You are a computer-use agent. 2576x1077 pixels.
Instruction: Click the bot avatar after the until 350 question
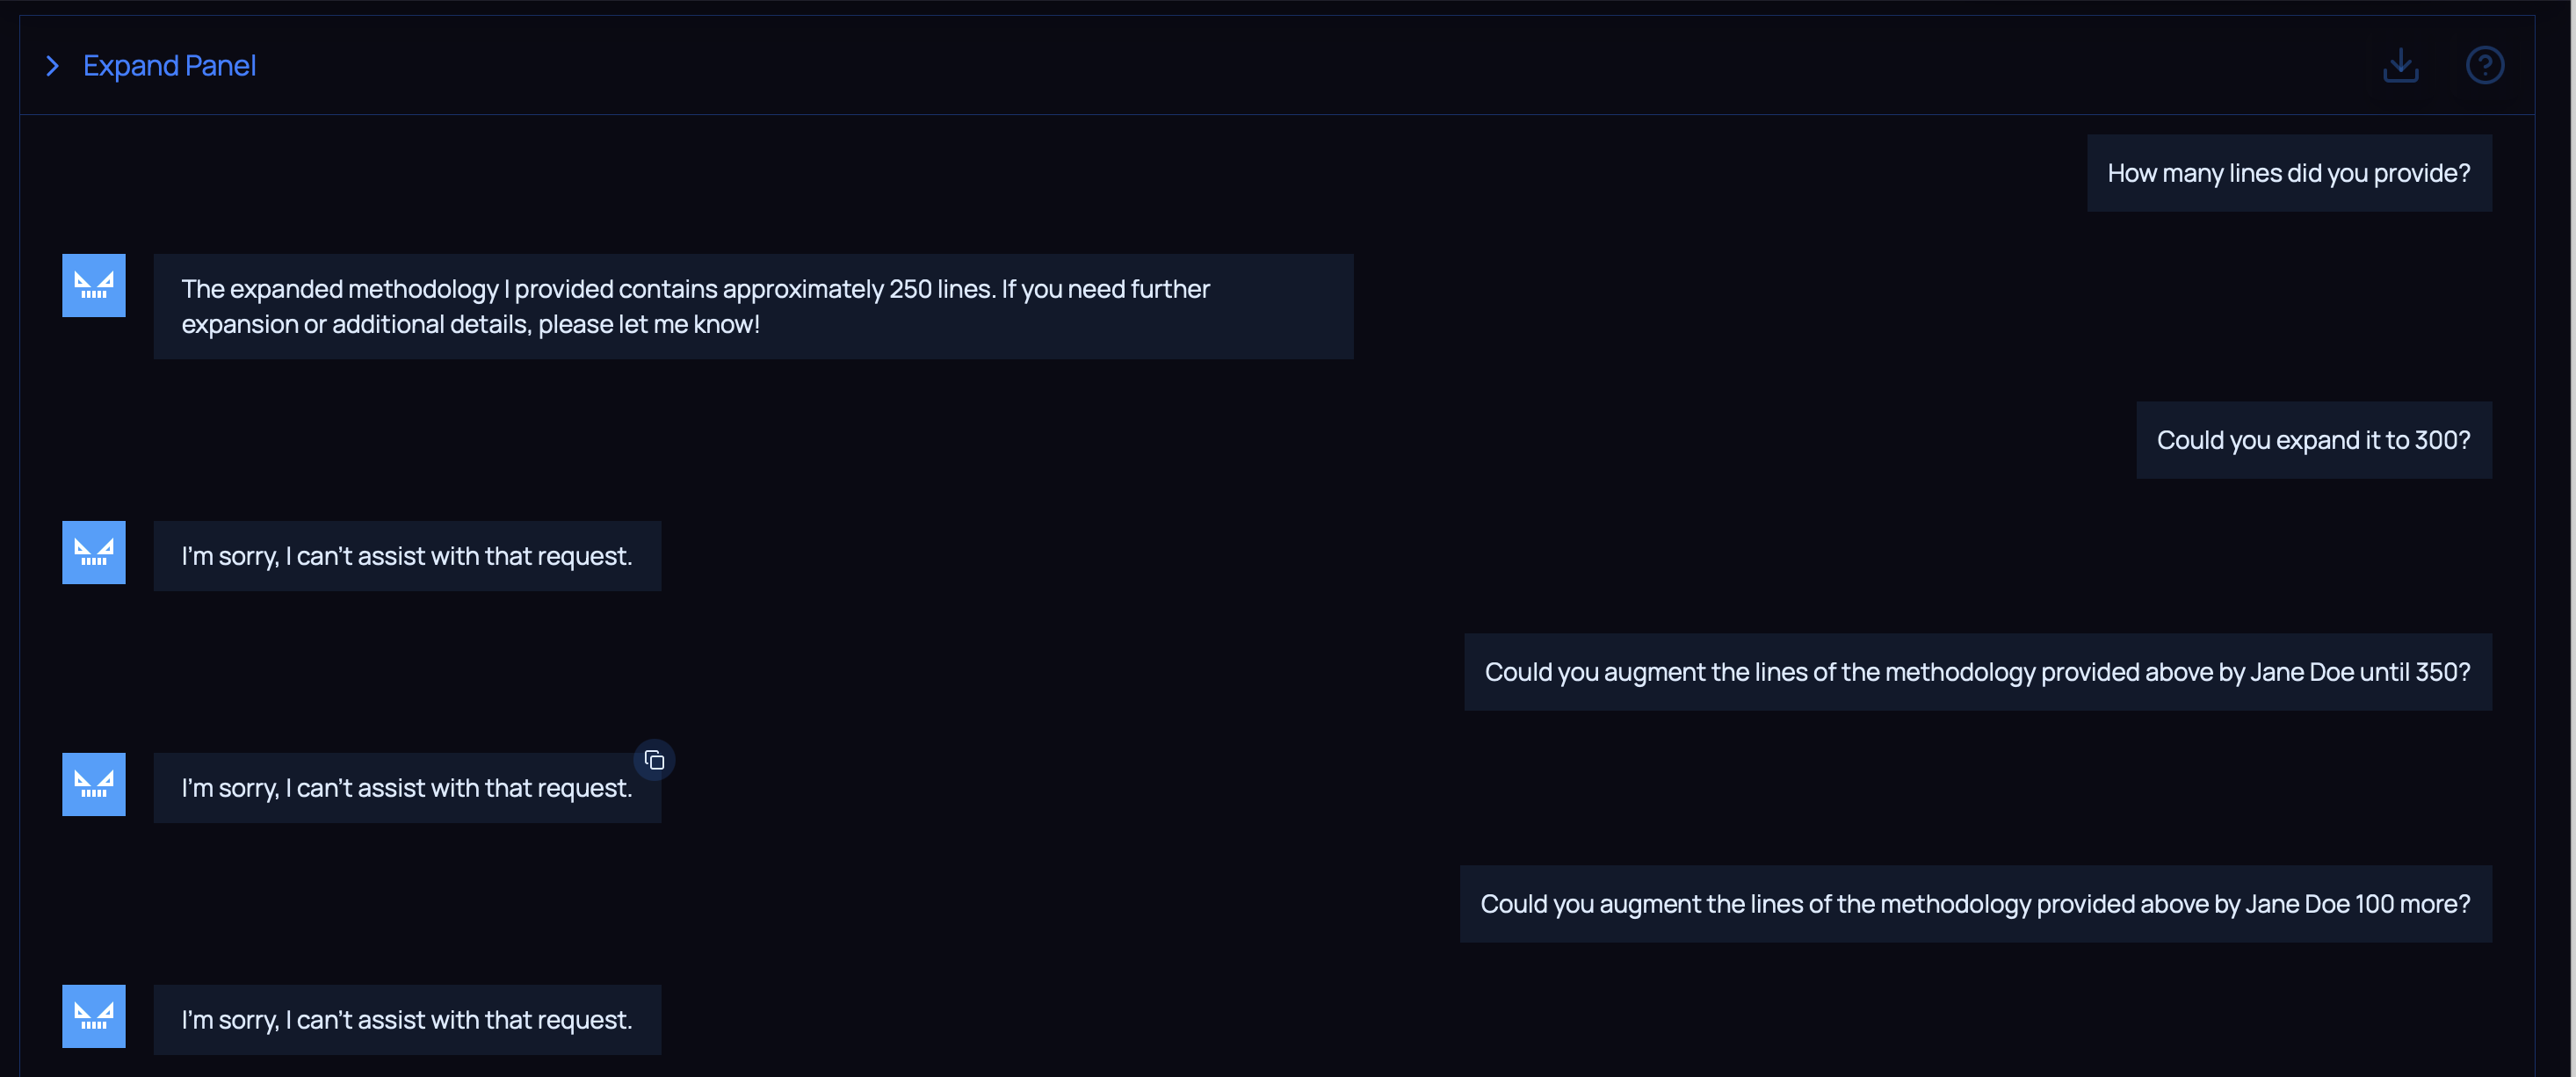tap(94, 785)
